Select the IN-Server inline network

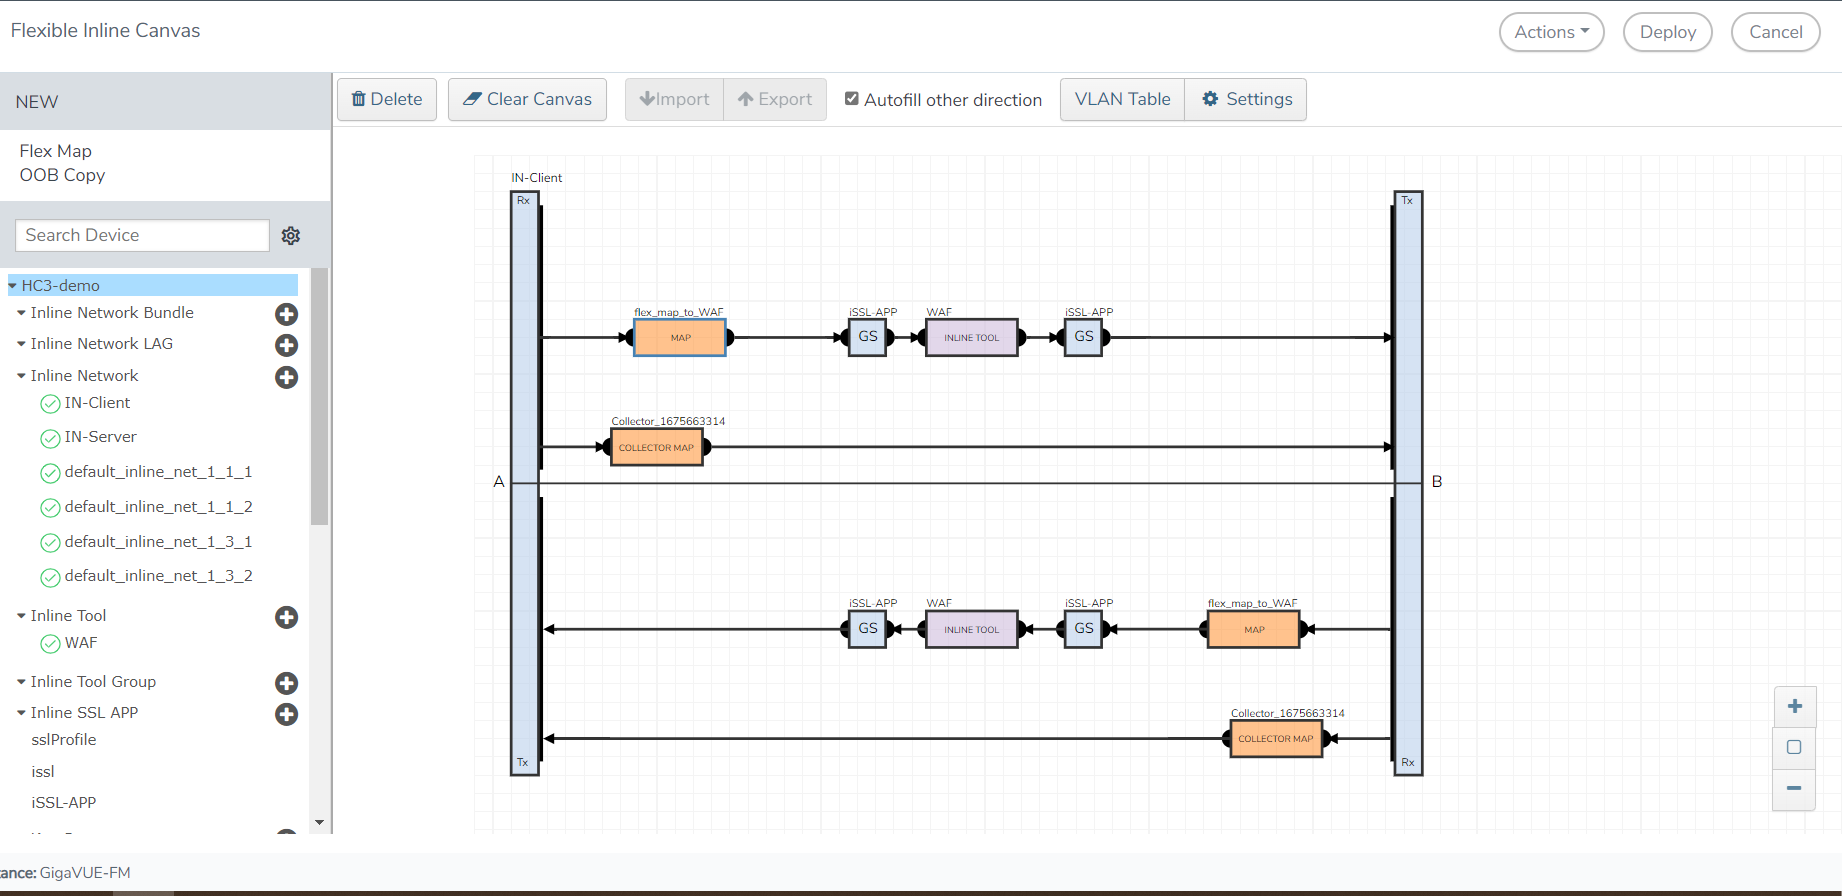pos(100,437)
